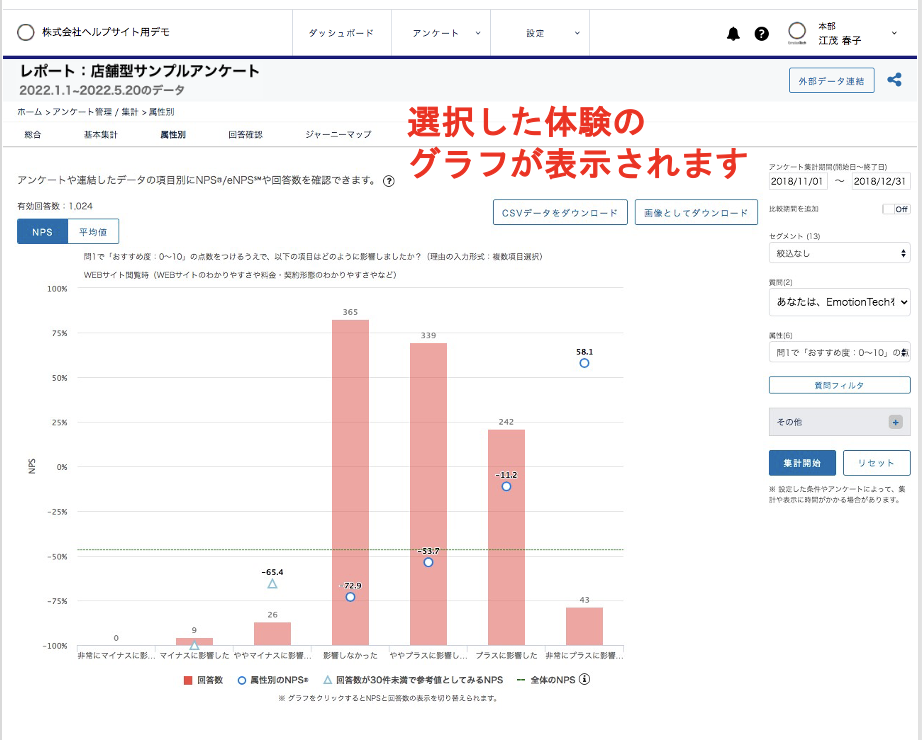The height and width of the screenshot is (740, 922).
Task: Click CSVデータをダウンロード button
Action: [x=560, y=212]
